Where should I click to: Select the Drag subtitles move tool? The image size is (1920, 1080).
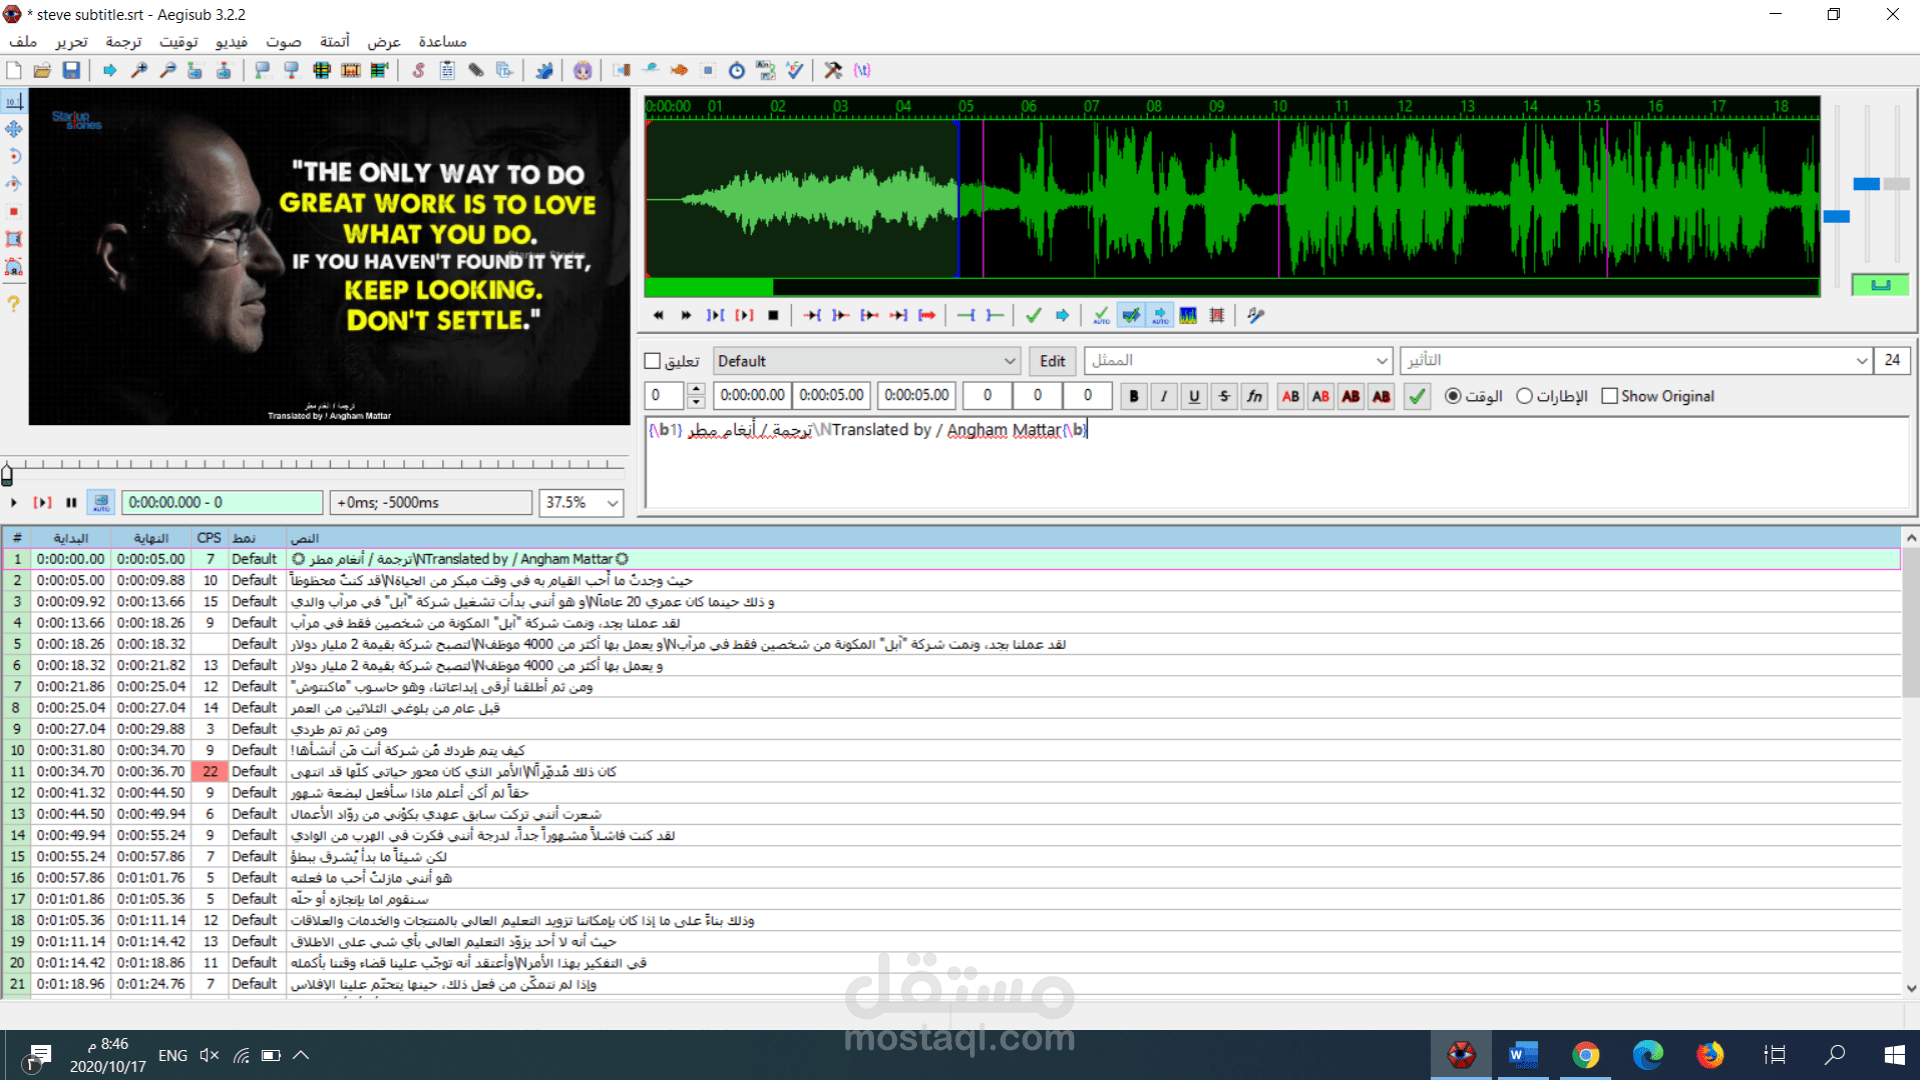(14, 129)
